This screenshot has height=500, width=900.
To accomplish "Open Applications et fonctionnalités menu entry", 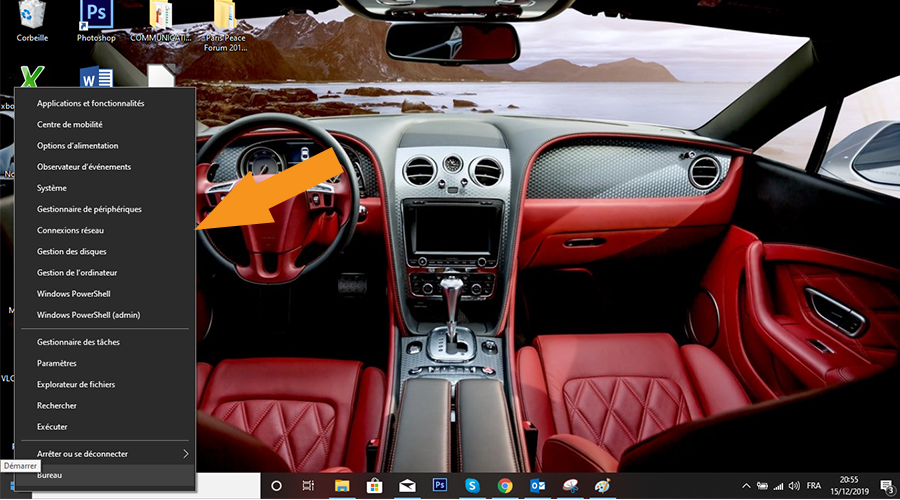I will (x=105, y=103).
